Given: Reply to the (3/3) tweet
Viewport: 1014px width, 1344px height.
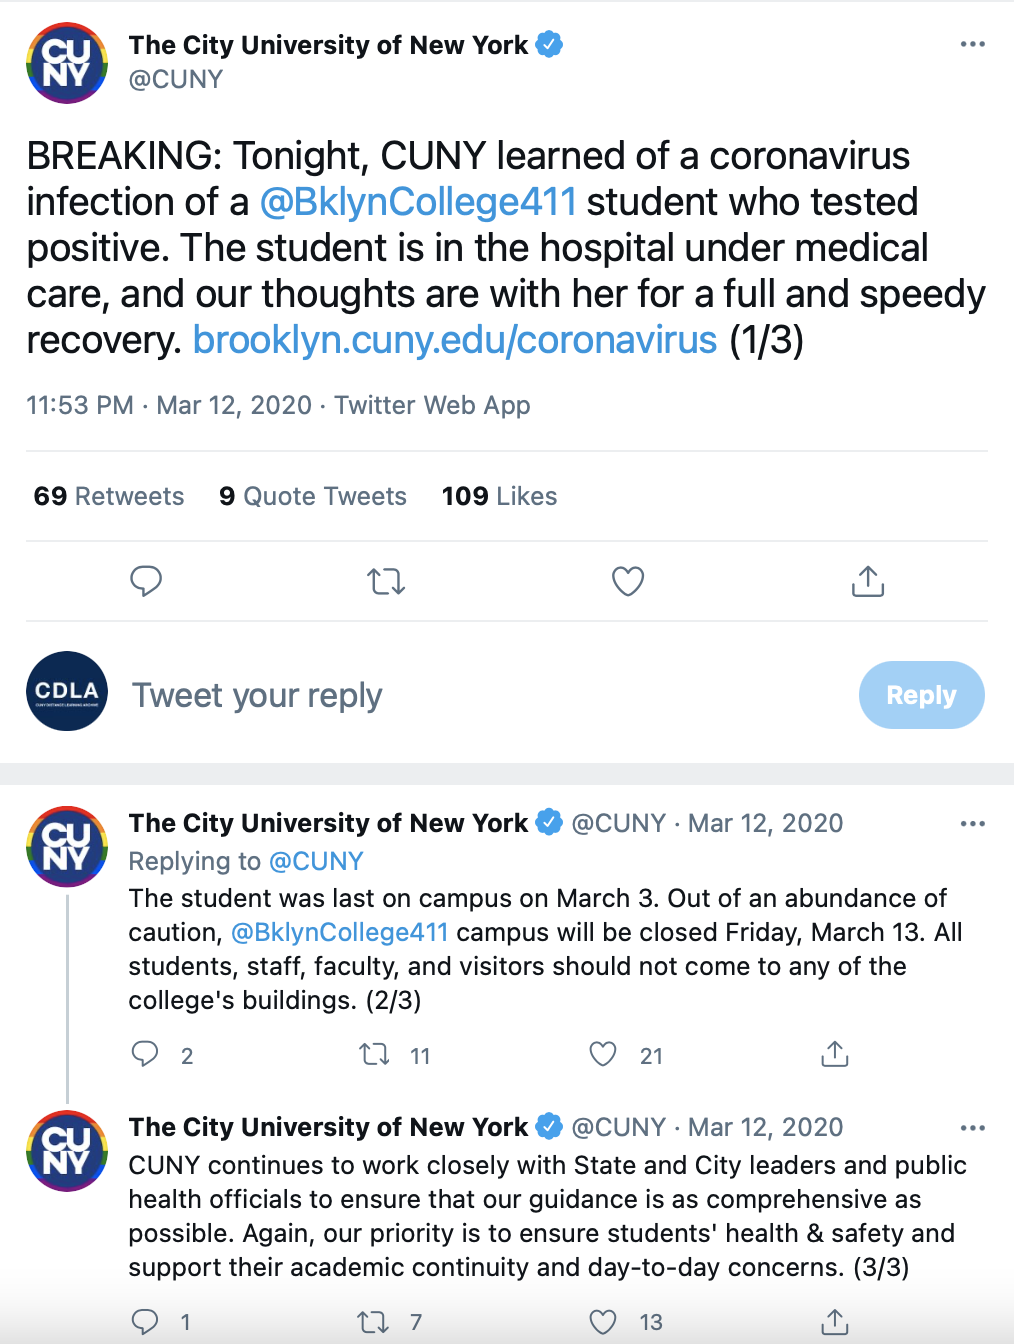Looking at the screenshot, I should [146, 1322].
